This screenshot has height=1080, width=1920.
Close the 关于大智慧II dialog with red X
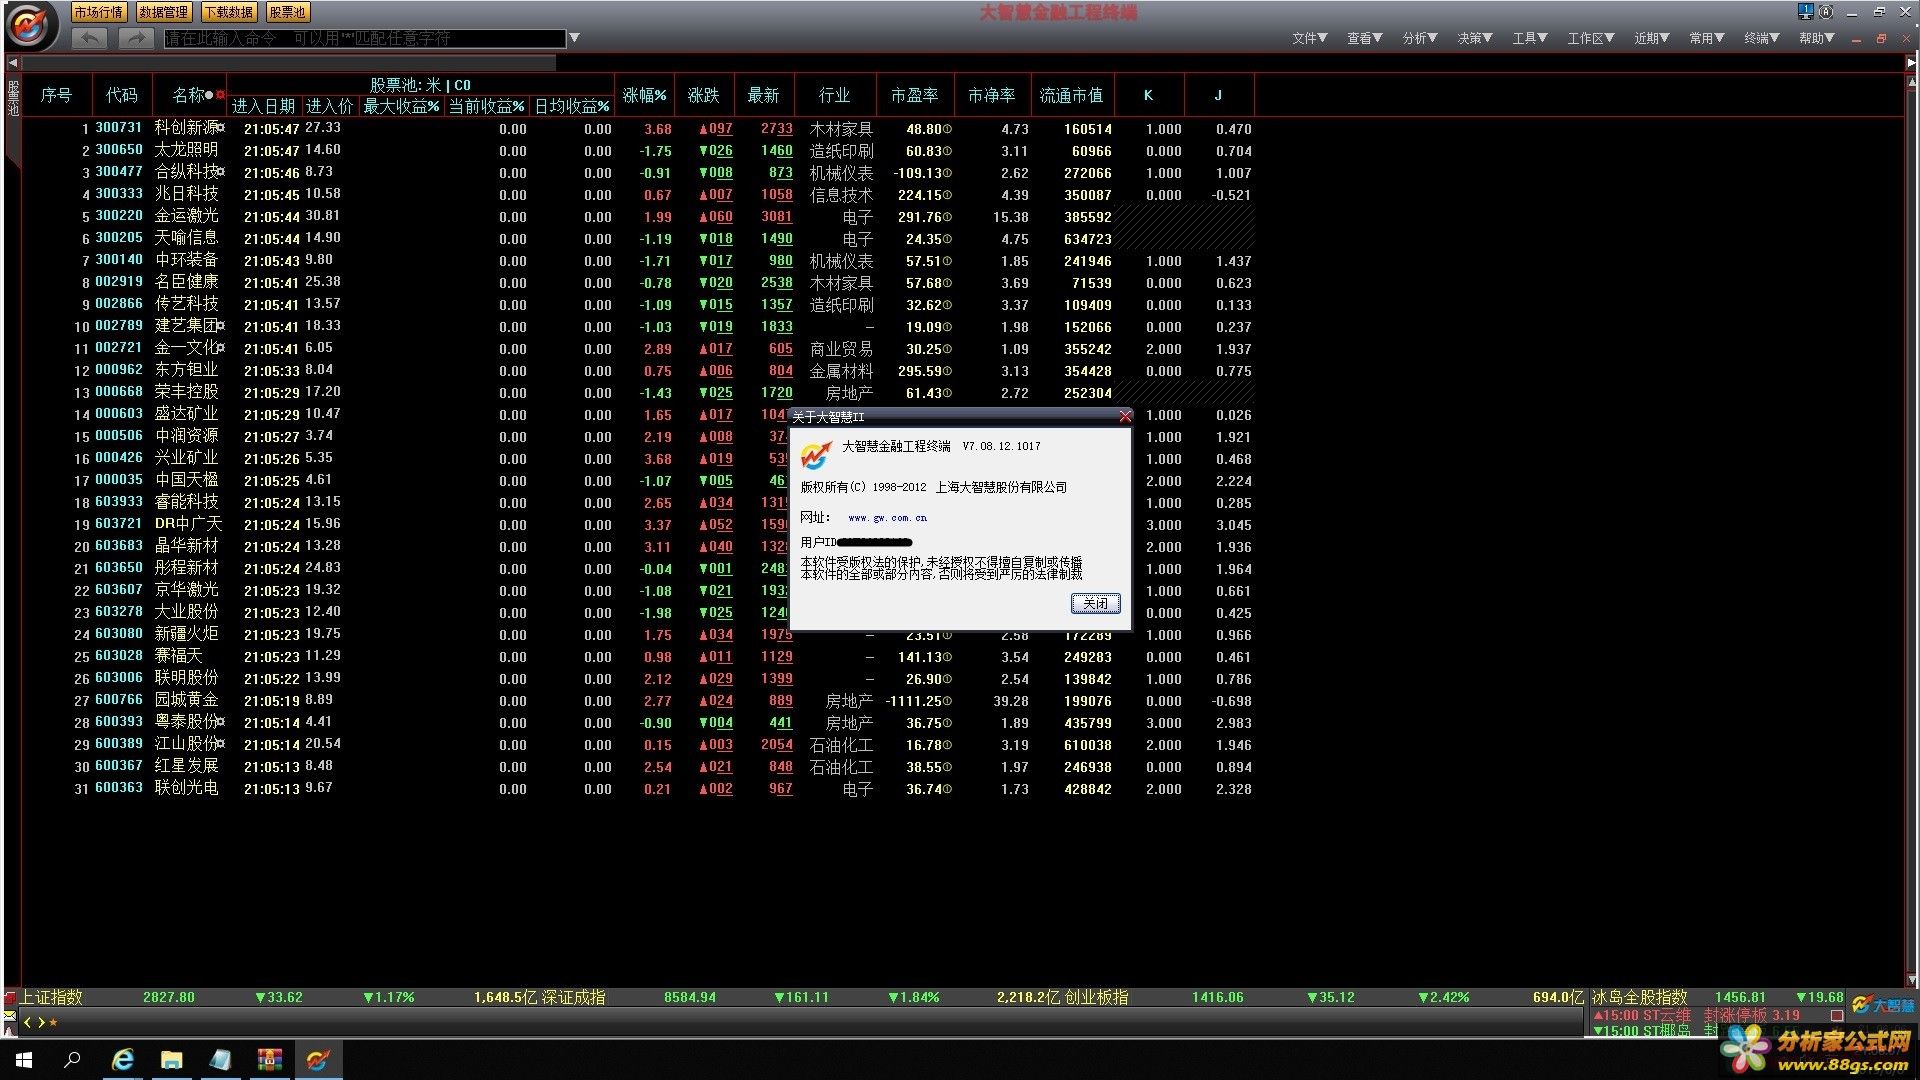pos(1125,416)
